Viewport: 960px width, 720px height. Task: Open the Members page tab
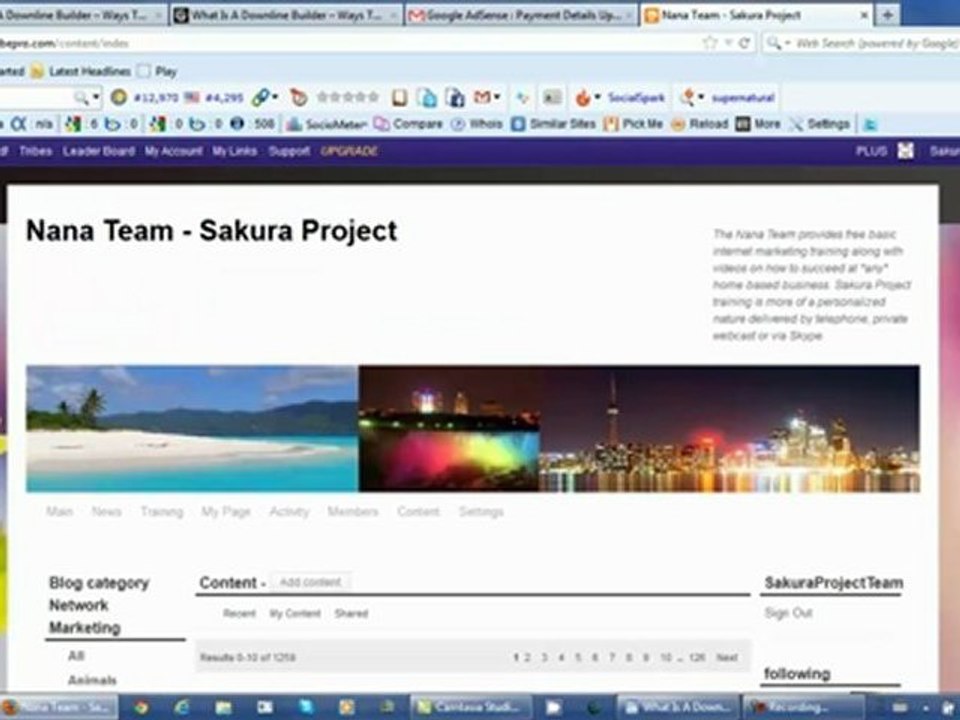click(x=353, y=512)
